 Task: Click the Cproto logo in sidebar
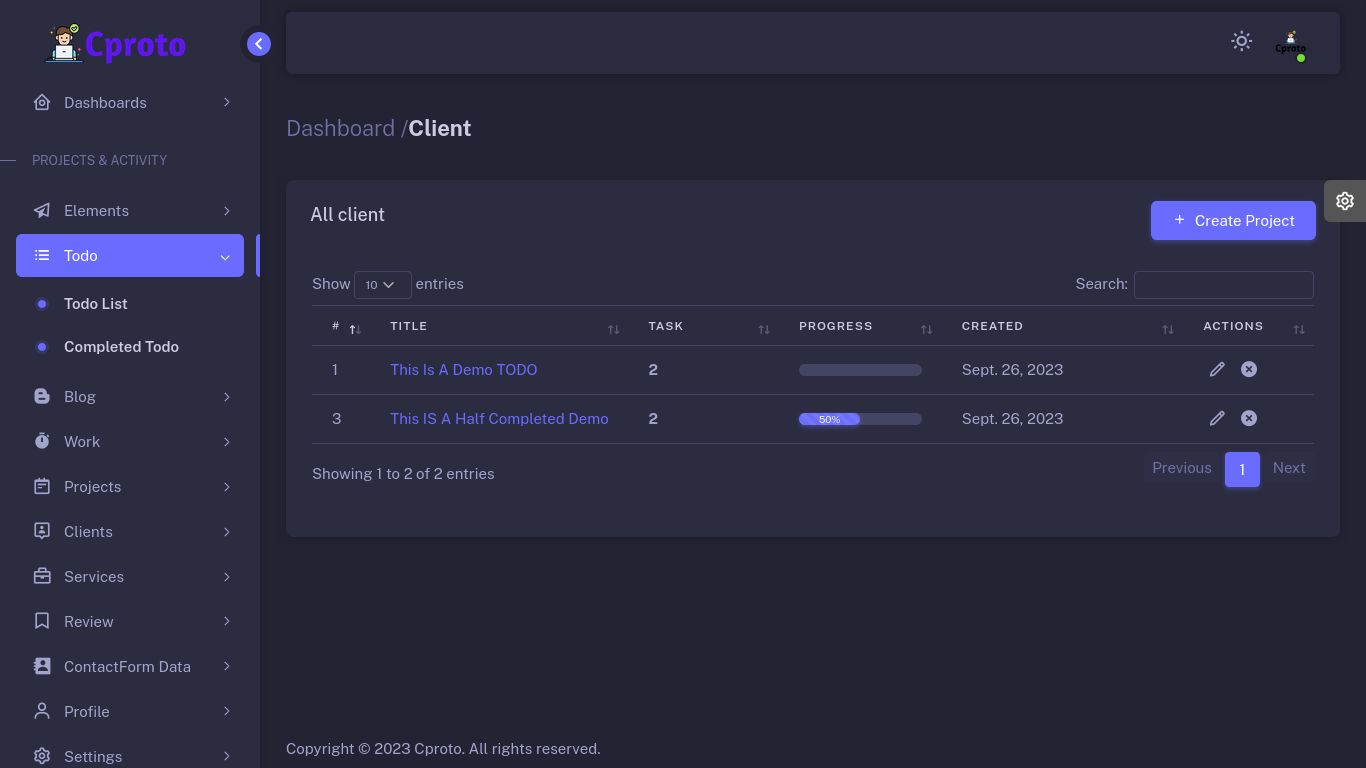click(x=116, y=44)
